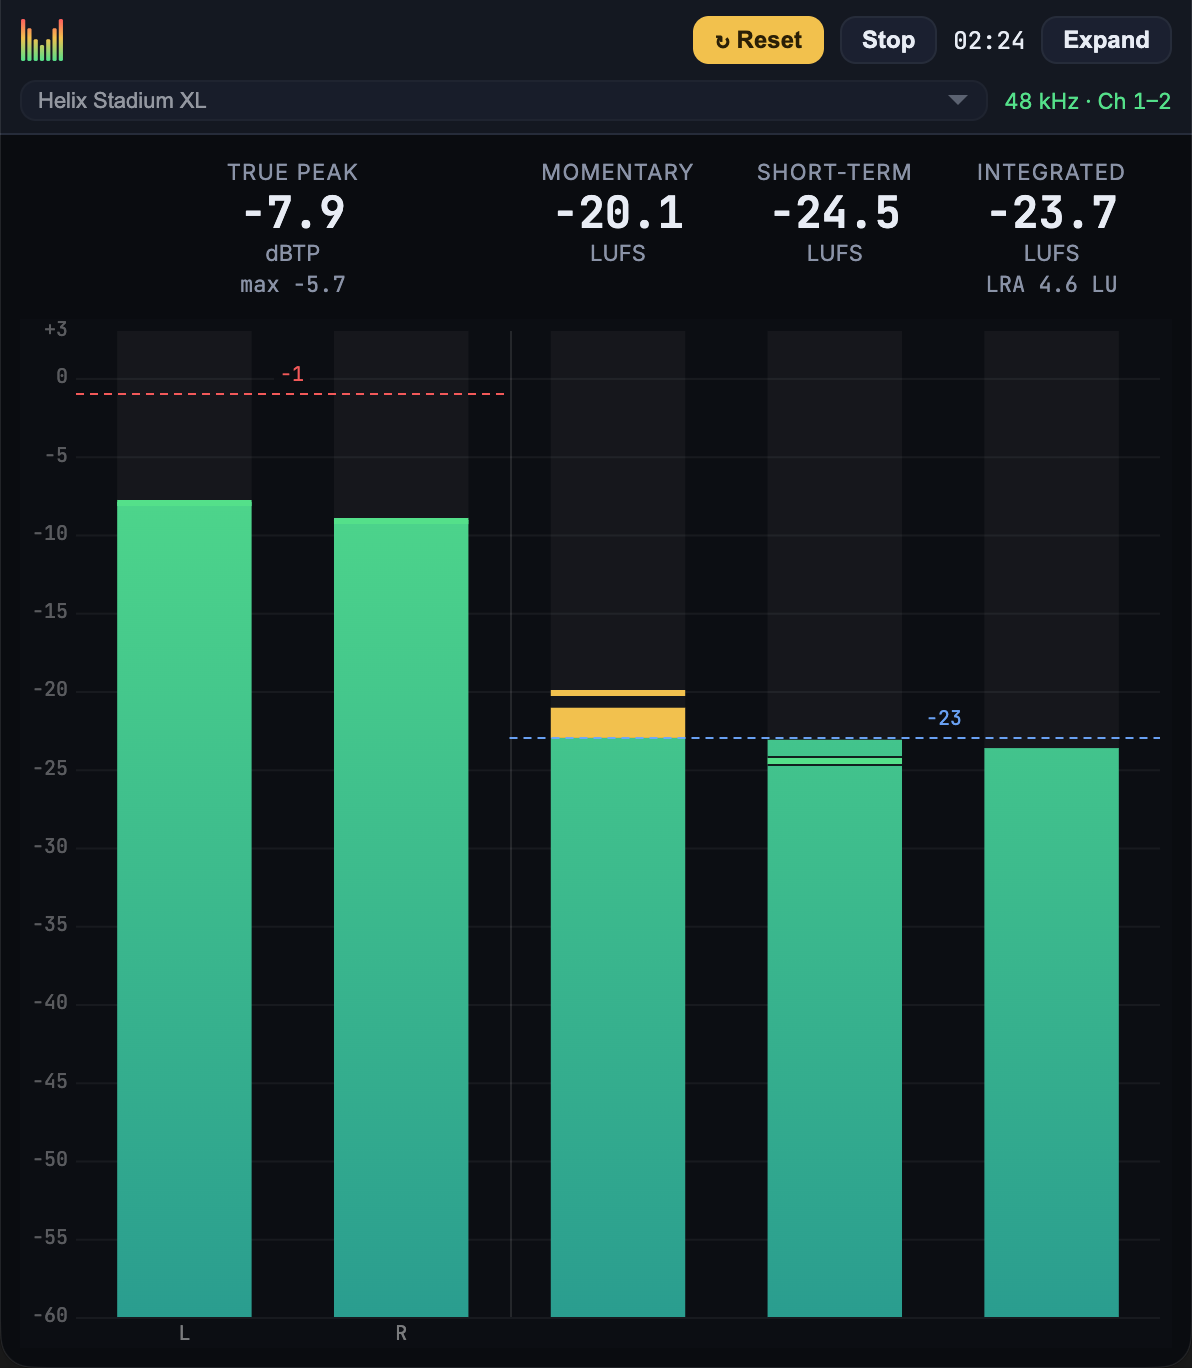Click the L channel label
The height and width of the screenshot is (1368, 1192).
pos(184,1333)
